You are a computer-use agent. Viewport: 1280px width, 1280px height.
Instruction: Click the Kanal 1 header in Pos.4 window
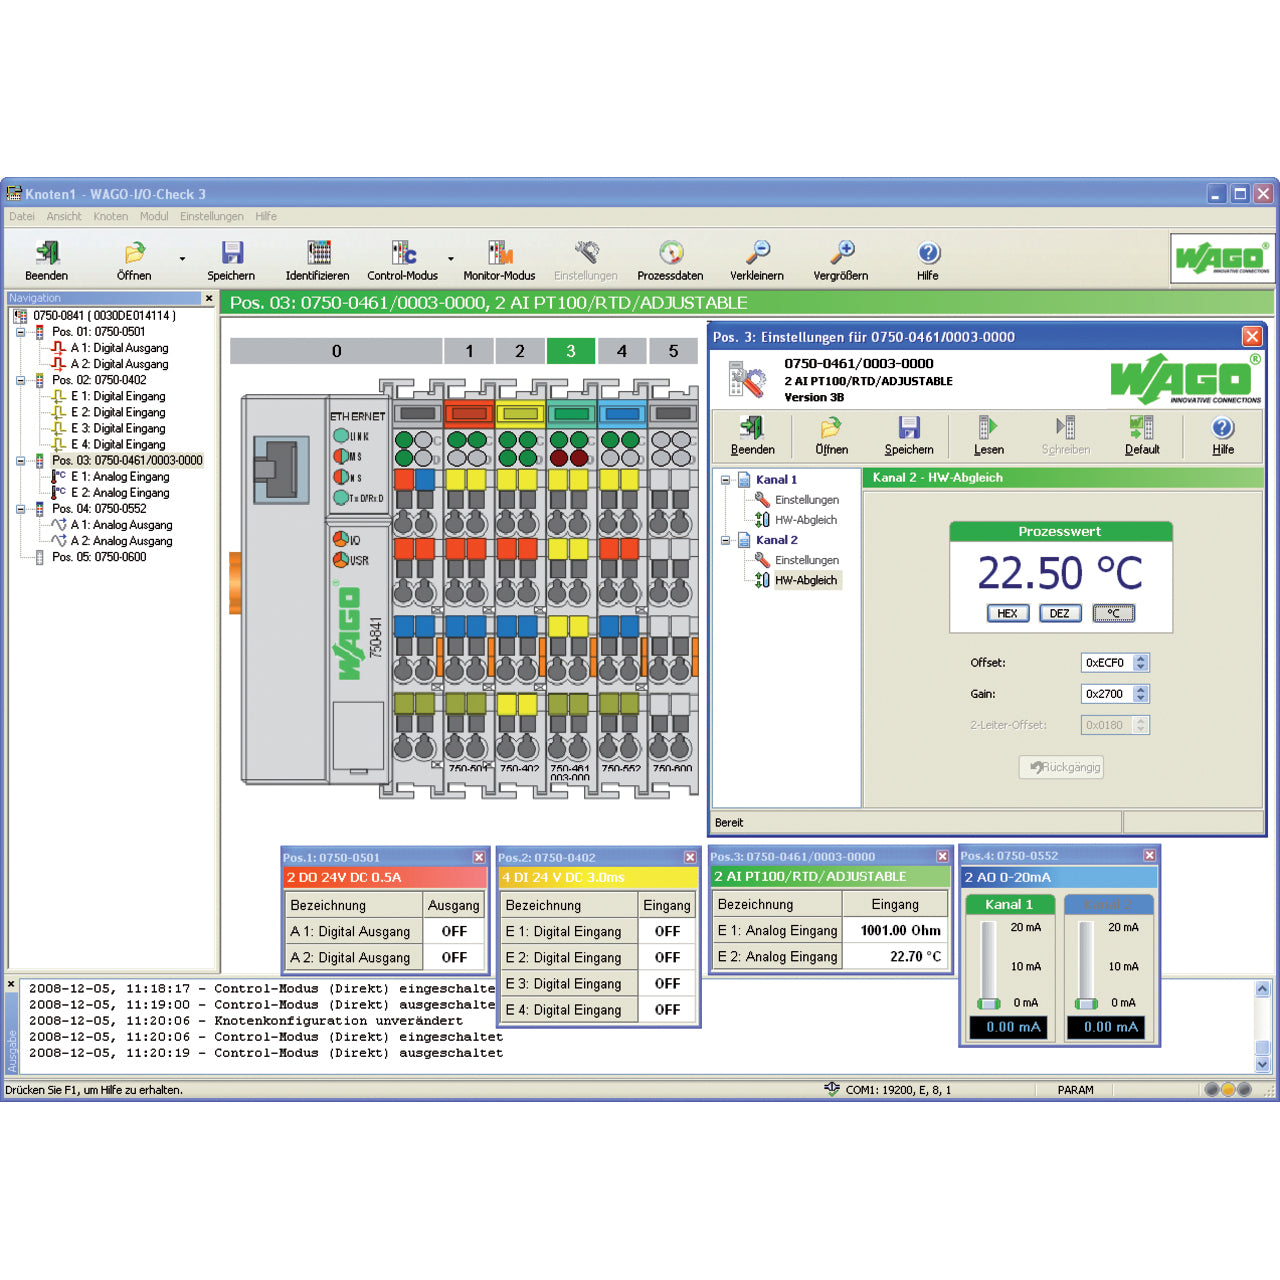click(x=1009, y=904)
